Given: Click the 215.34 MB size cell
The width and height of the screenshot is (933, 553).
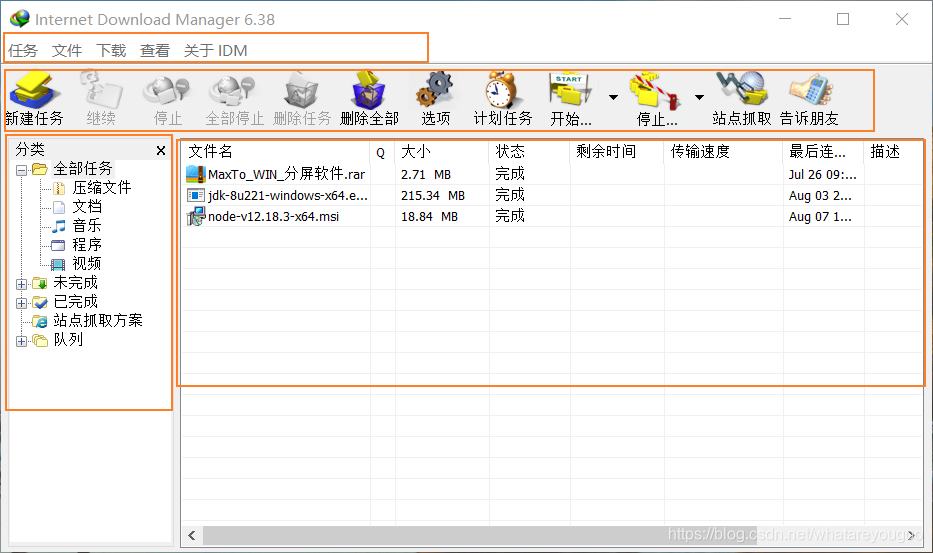Looking at the screenshot, I should pos(433,195).
